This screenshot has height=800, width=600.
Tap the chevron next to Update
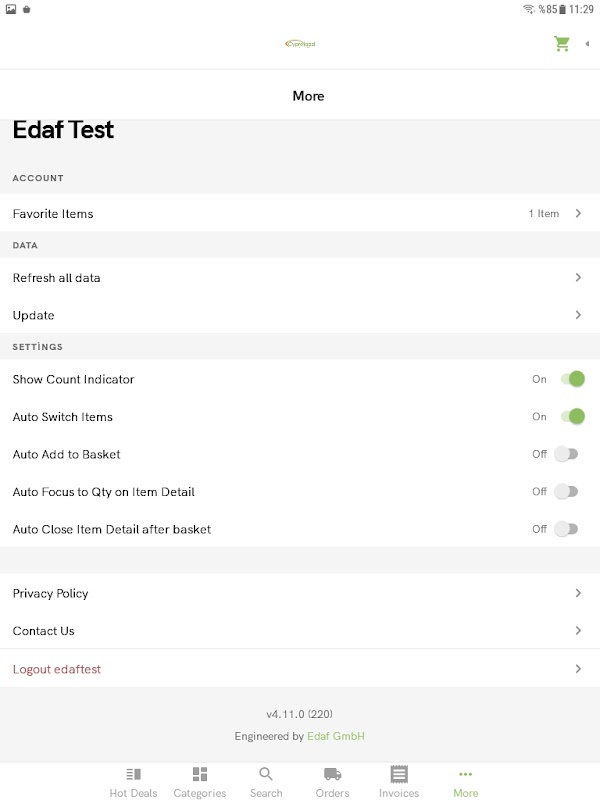click(x=578, y=315)
